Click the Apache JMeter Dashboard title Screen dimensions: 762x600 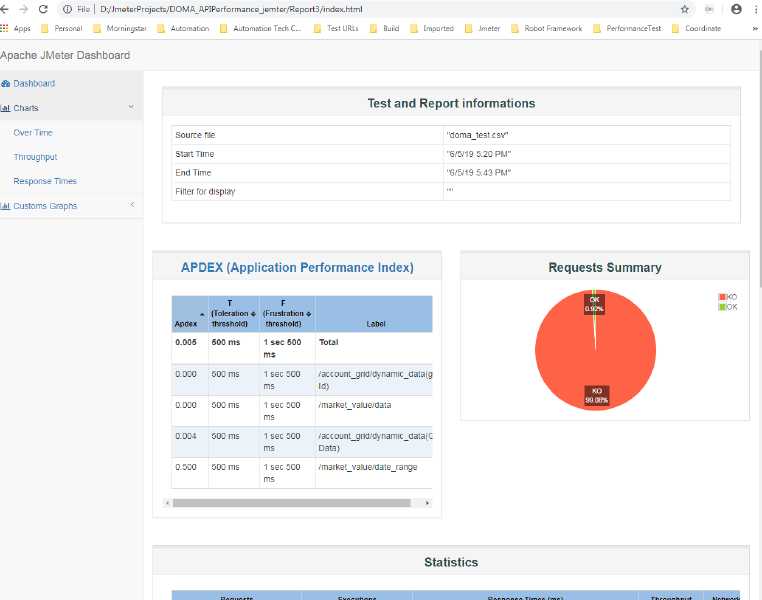65,55
